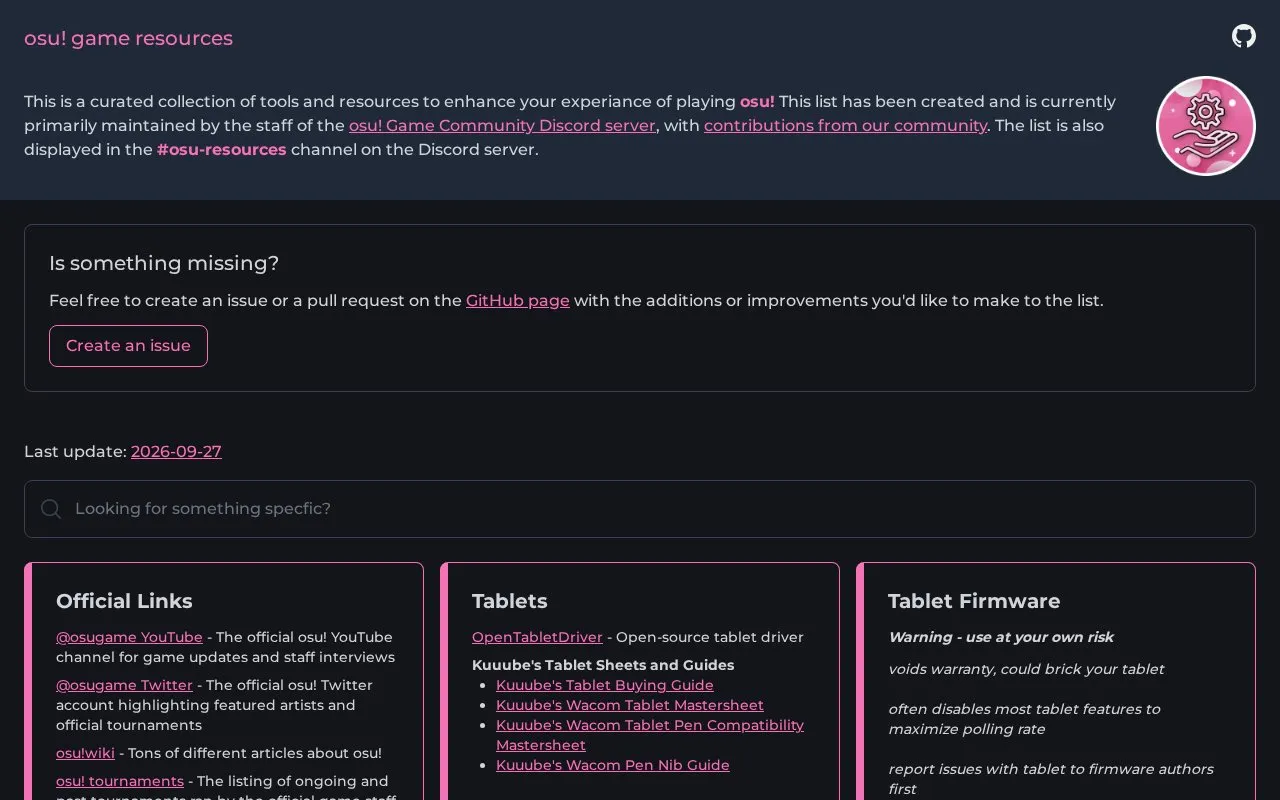Click the pink resources logo image
1280x800 pixels.
pyautogui.click(x=1205, y=126)
